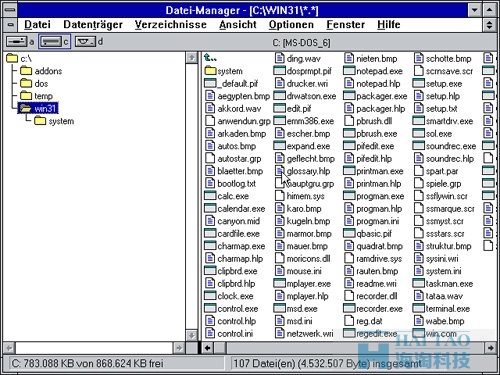
Task: Switch to drive c icon
Action: [x=51, y=42]
